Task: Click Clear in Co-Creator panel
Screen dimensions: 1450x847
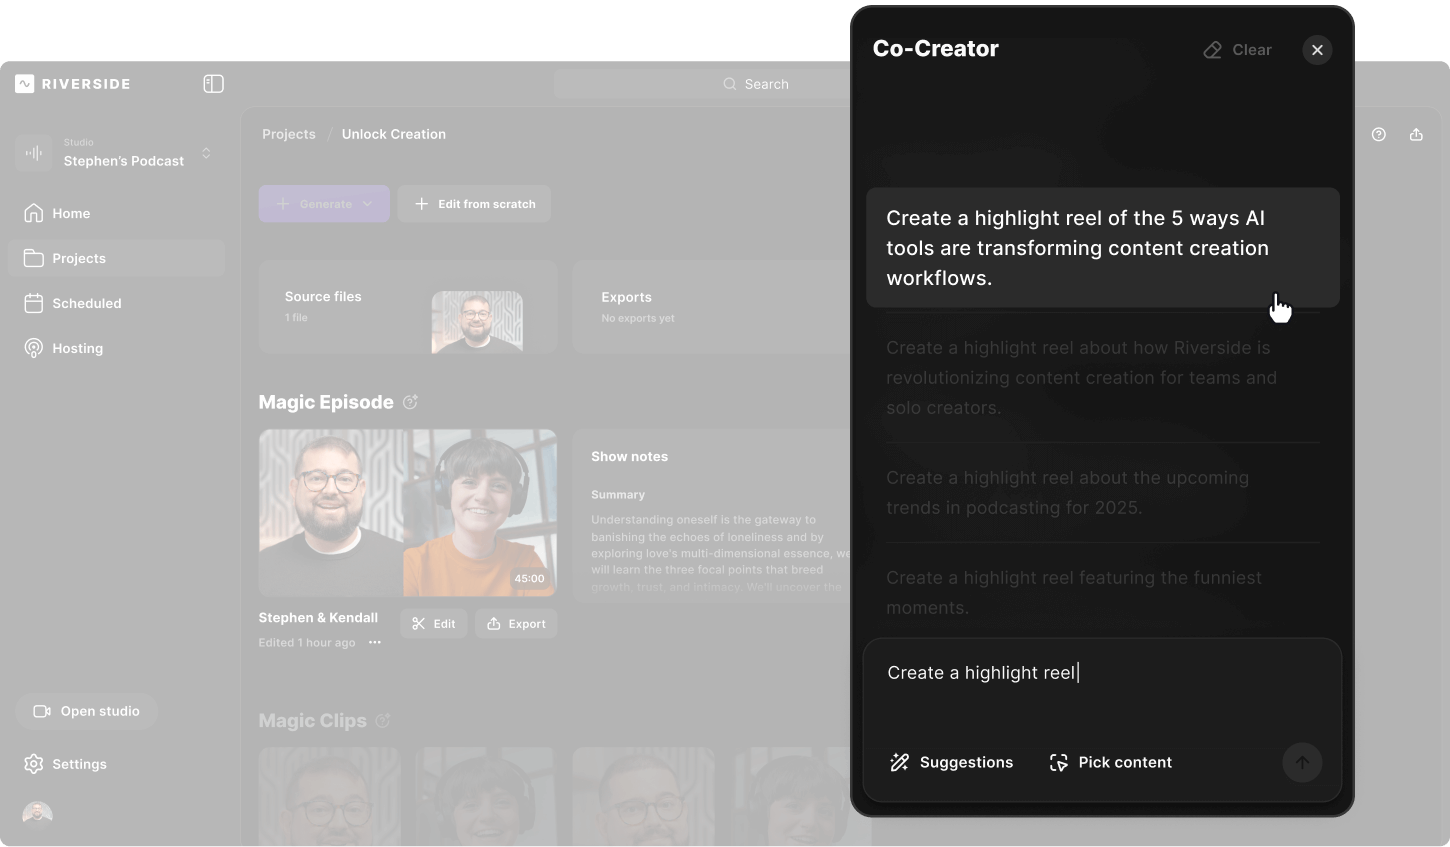Action: [1238, 50]
